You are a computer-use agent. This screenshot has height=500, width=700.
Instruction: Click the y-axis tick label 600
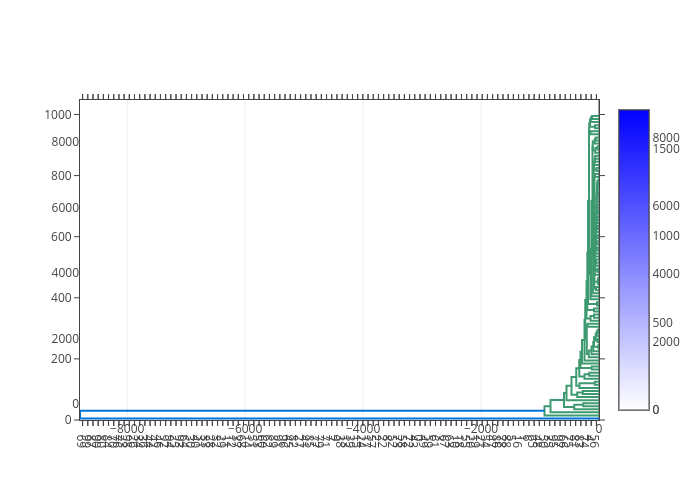61,237
